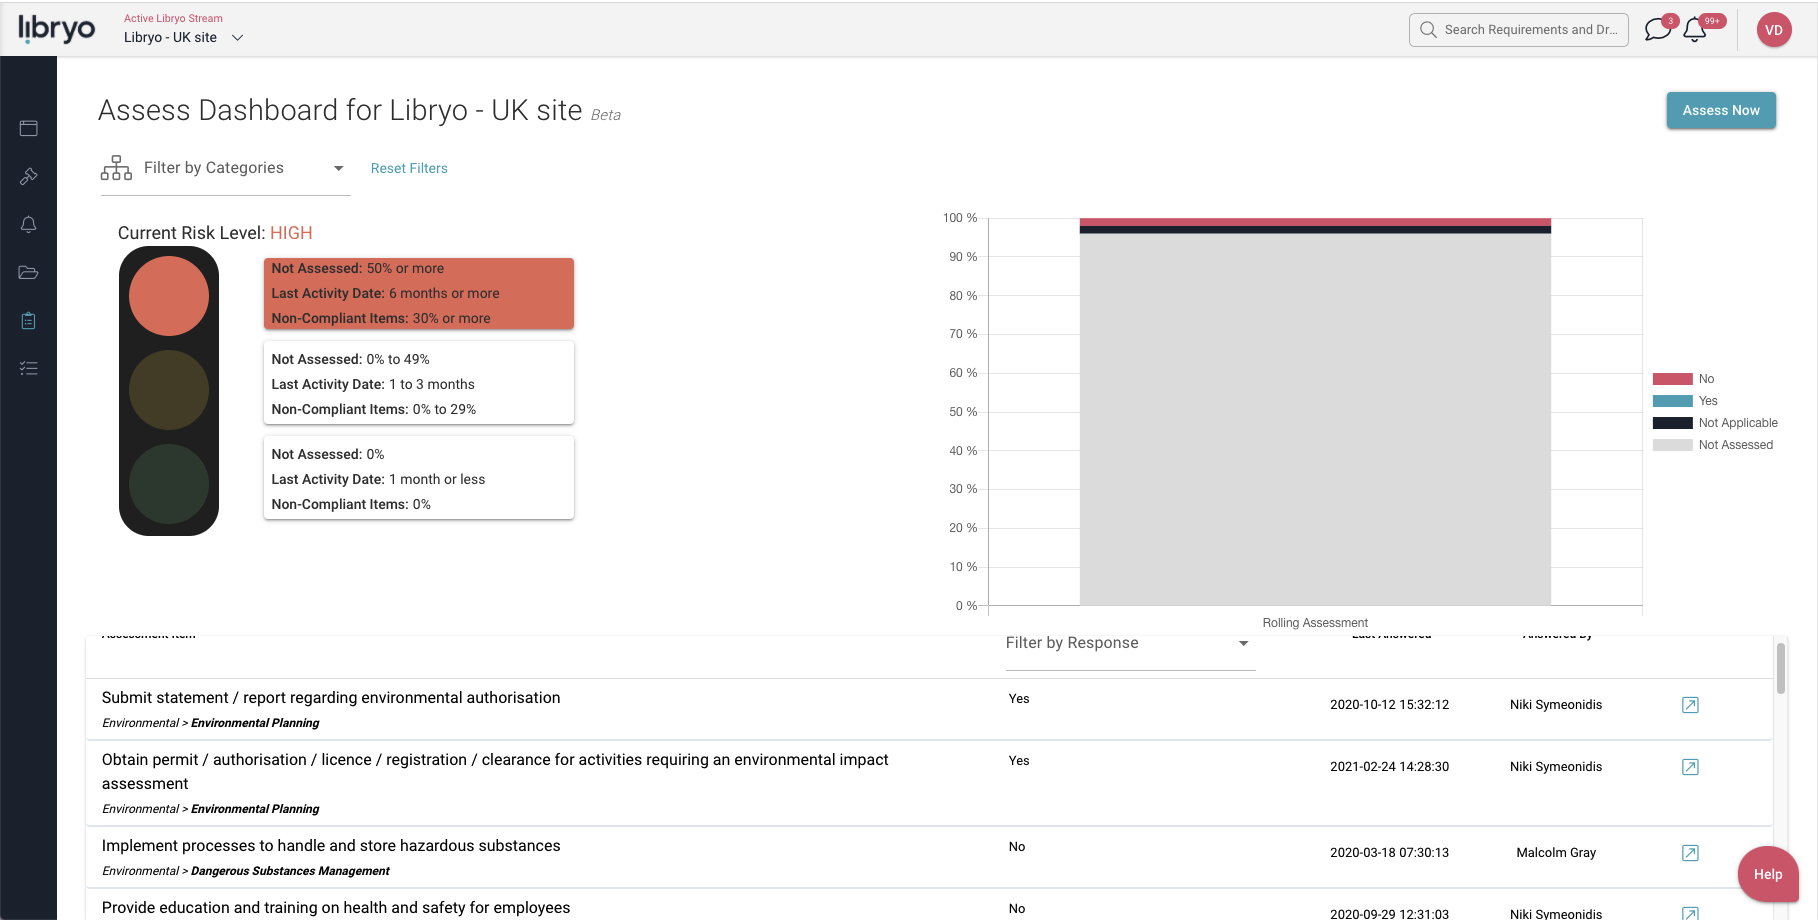Open external link for hazardous substances row
Screen dimensions: 1818x920
pos(1690,853)
